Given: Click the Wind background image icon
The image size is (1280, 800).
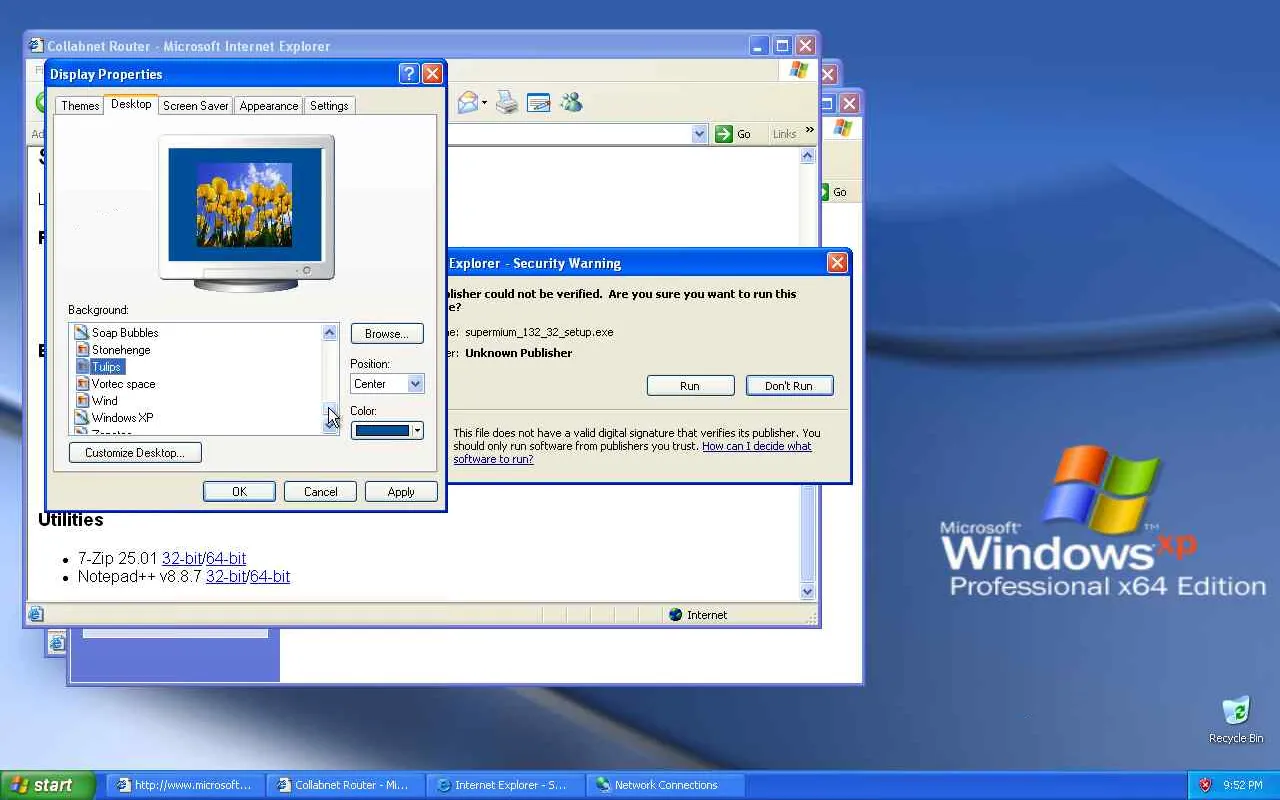Looking at the screenshot, I should [83, 401].
